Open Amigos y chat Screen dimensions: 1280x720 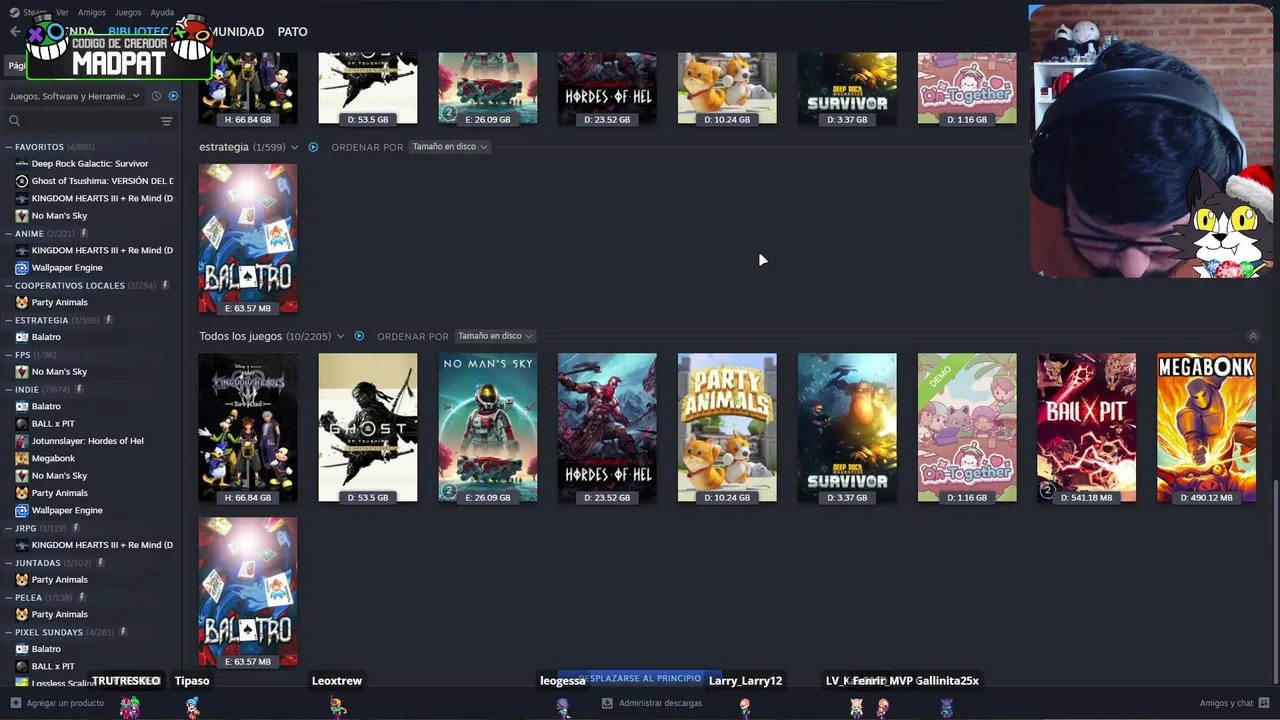[x=1226, y=703]
